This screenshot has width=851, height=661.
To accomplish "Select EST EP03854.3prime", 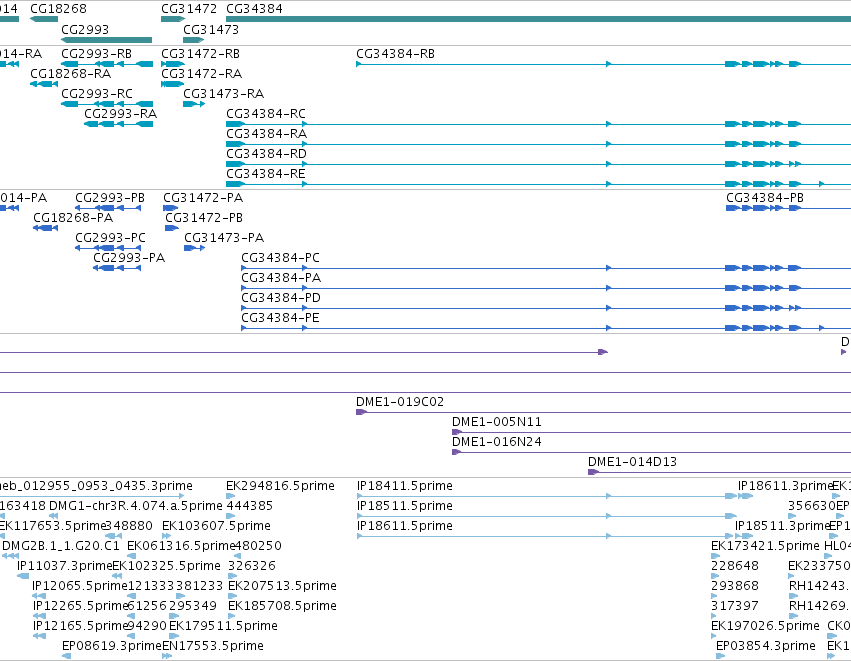I will [x=766, y=647].
